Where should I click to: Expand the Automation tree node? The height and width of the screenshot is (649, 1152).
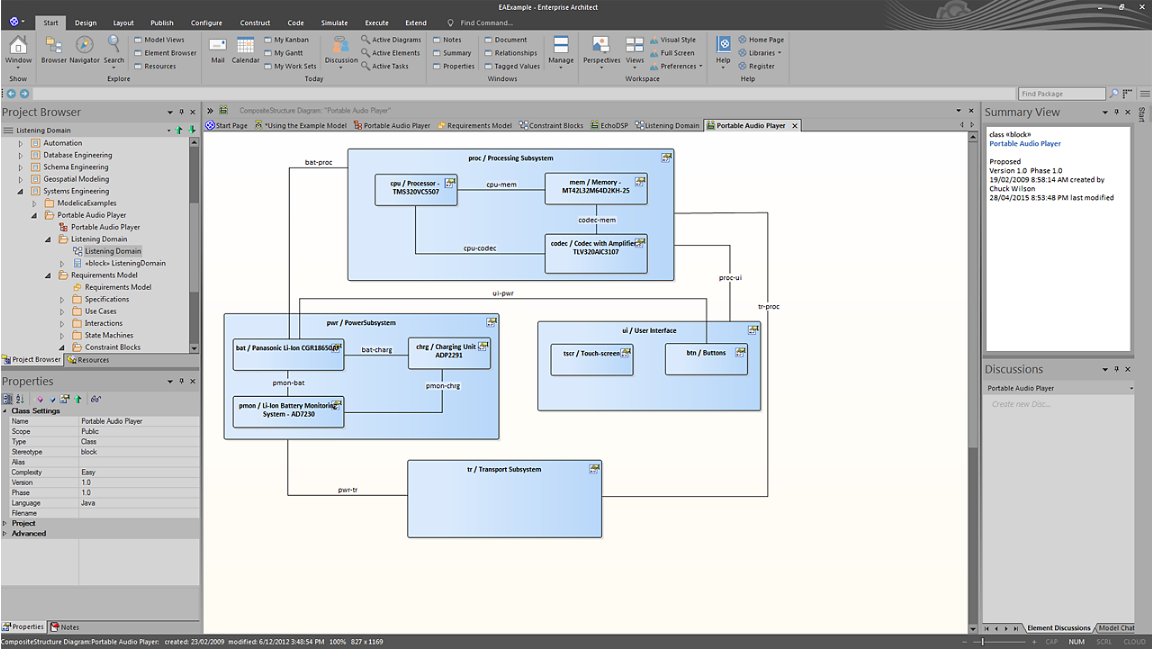(21, 143)
